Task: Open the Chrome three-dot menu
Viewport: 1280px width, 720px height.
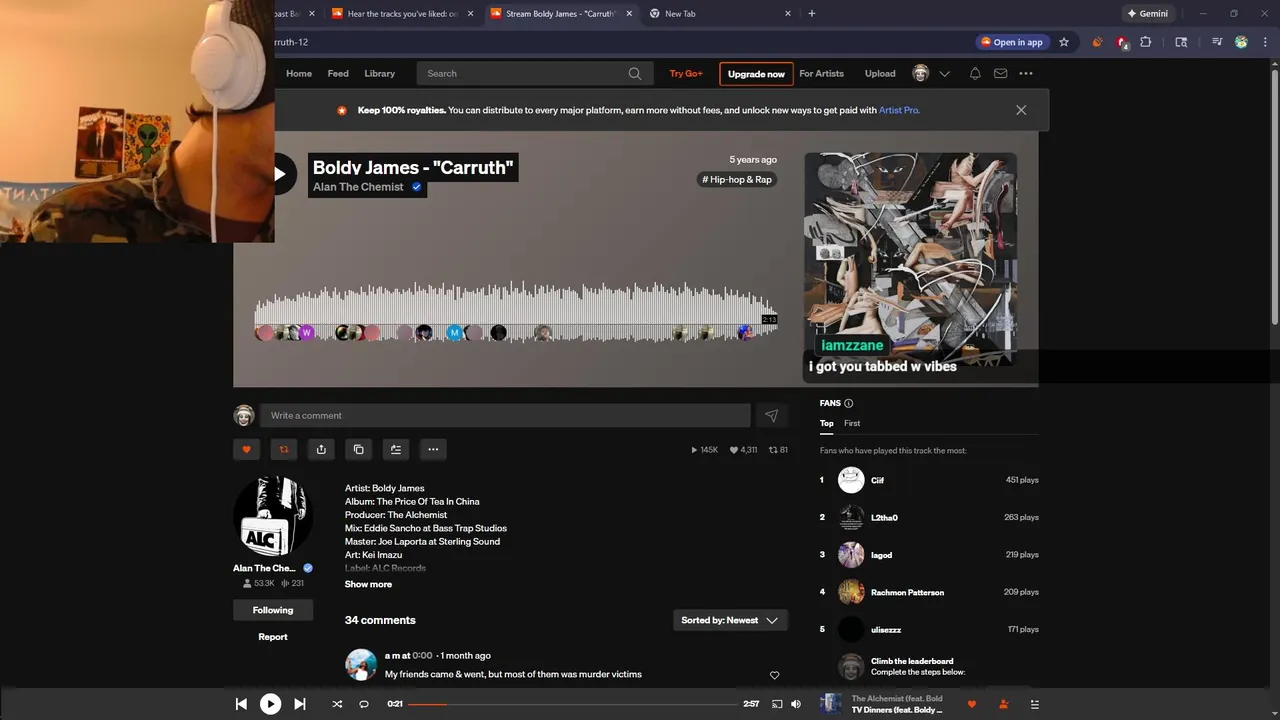Action: [1264, 42]
